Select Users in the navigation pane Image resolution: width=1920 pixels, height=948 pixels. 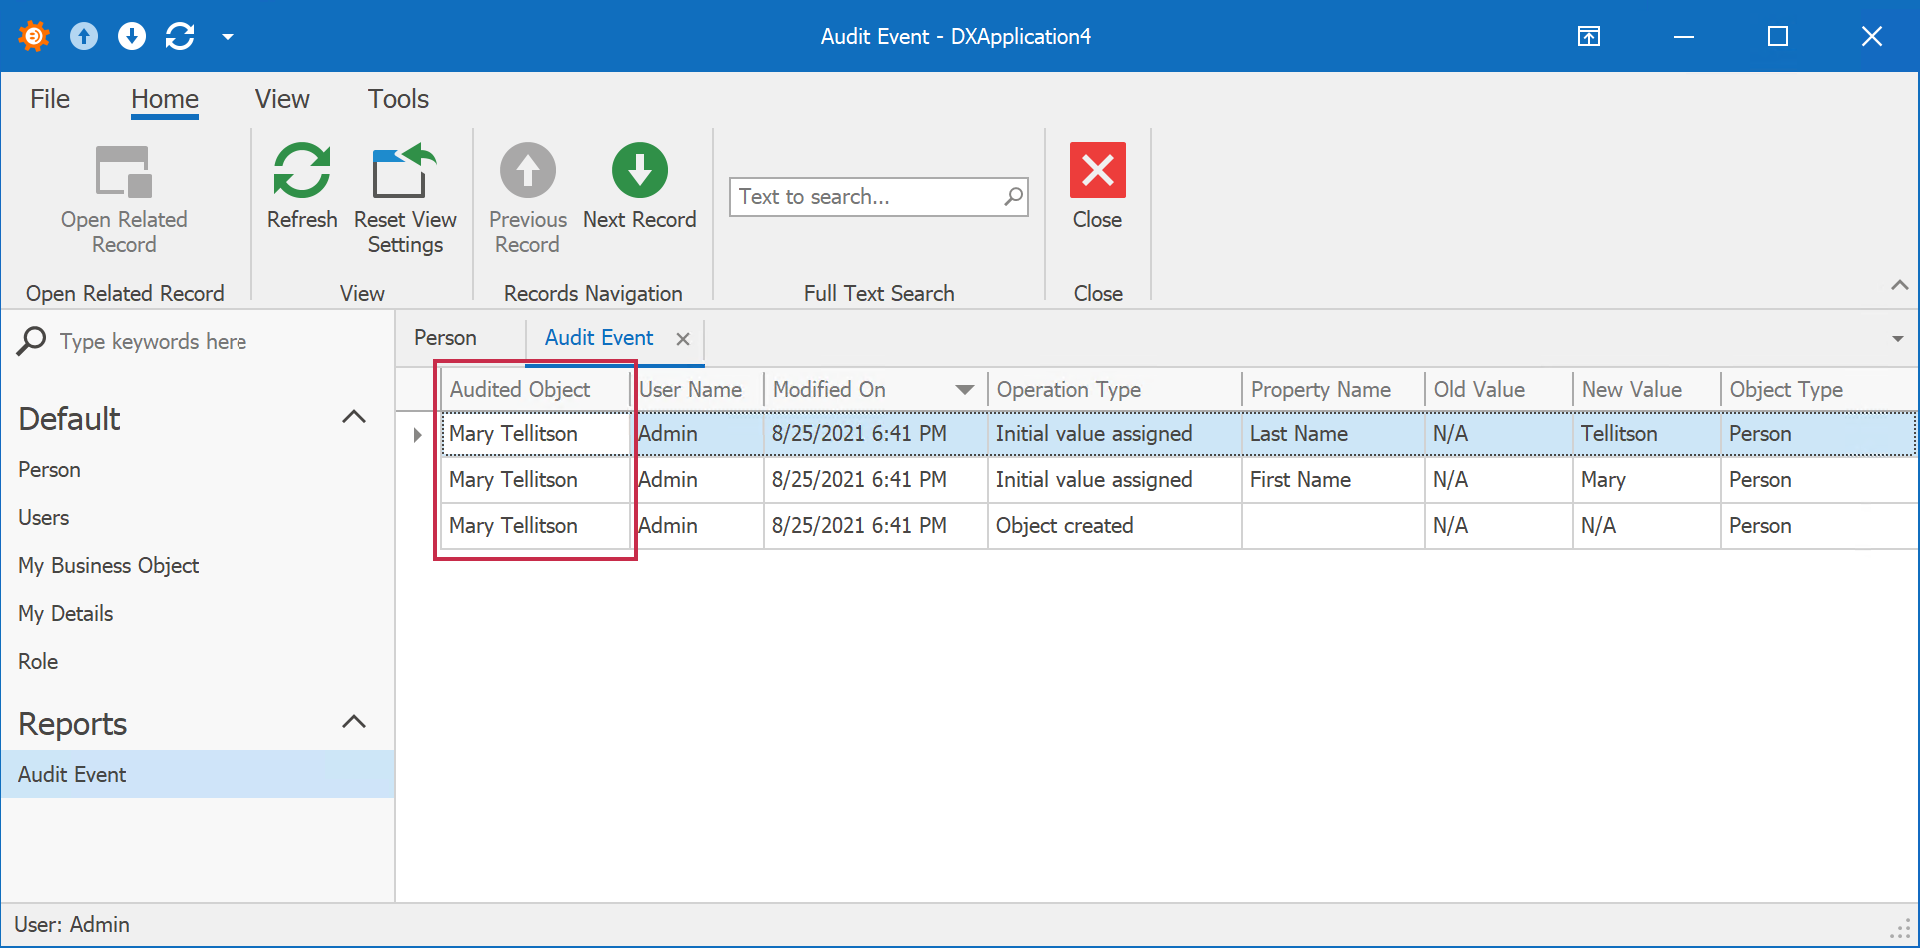point(44,518)
